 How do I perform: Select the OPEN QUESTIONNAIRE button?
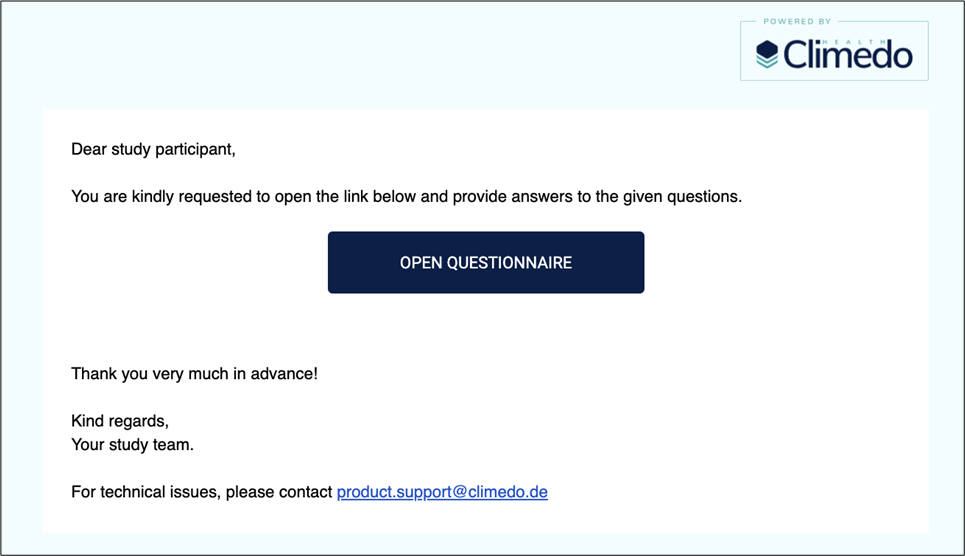click(486, 262)
